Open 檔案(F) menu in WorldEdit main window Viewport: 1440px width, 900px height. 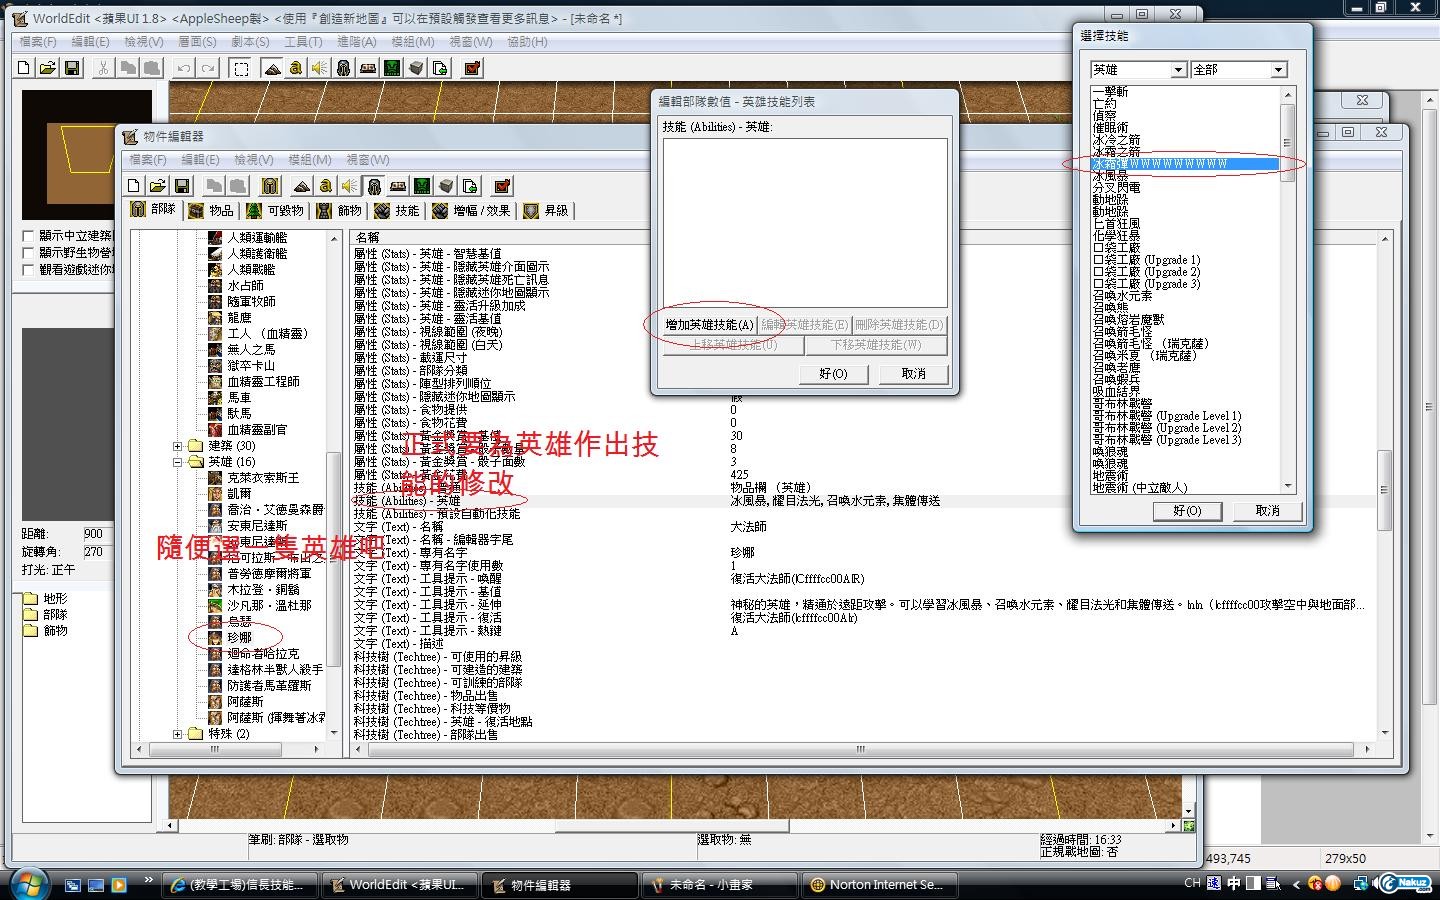click(38, 42)
